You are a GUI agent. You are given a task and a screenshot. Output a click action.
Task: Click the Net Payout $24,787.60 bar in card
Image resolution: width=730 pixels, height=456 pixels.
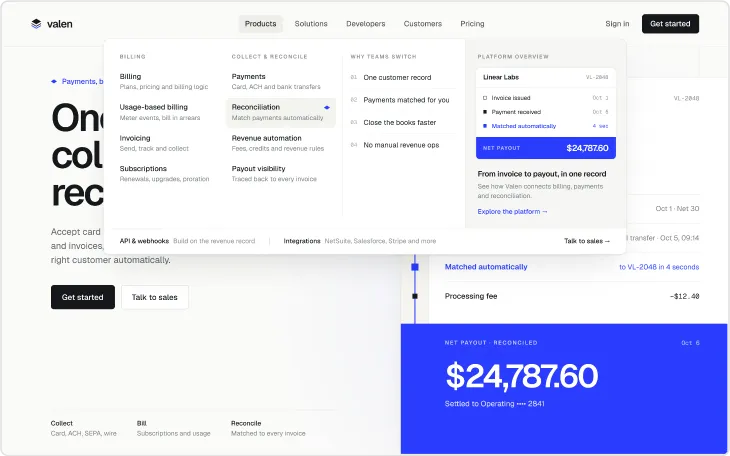(546, 148)
